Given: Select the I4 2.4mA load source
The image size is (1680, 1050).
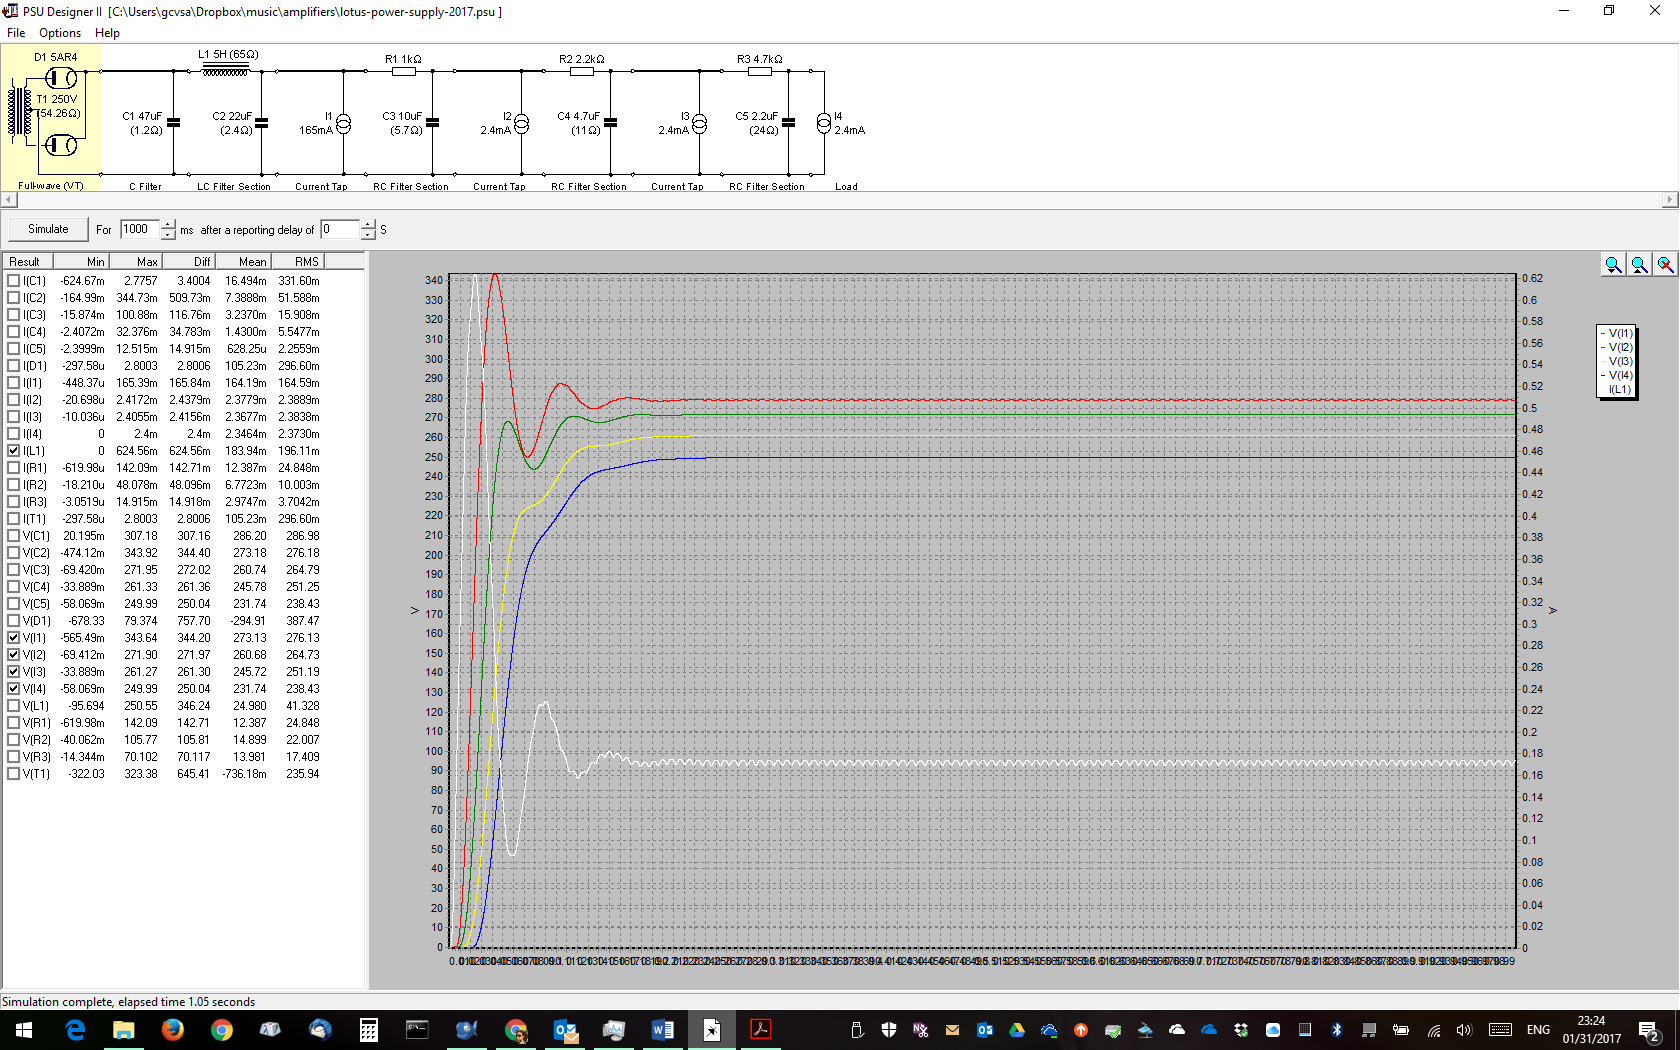Looking at the screenshot, I should (x=824, y=123).
